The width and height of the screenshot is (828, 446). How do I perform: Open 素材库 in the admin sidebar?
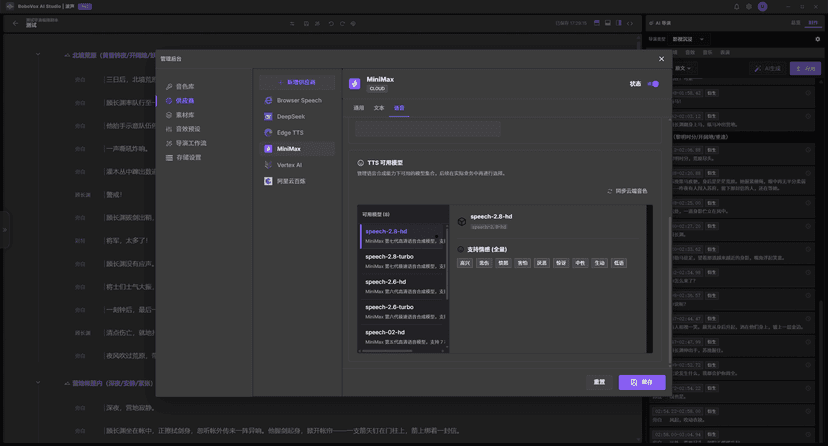click(x=184, y=115)
